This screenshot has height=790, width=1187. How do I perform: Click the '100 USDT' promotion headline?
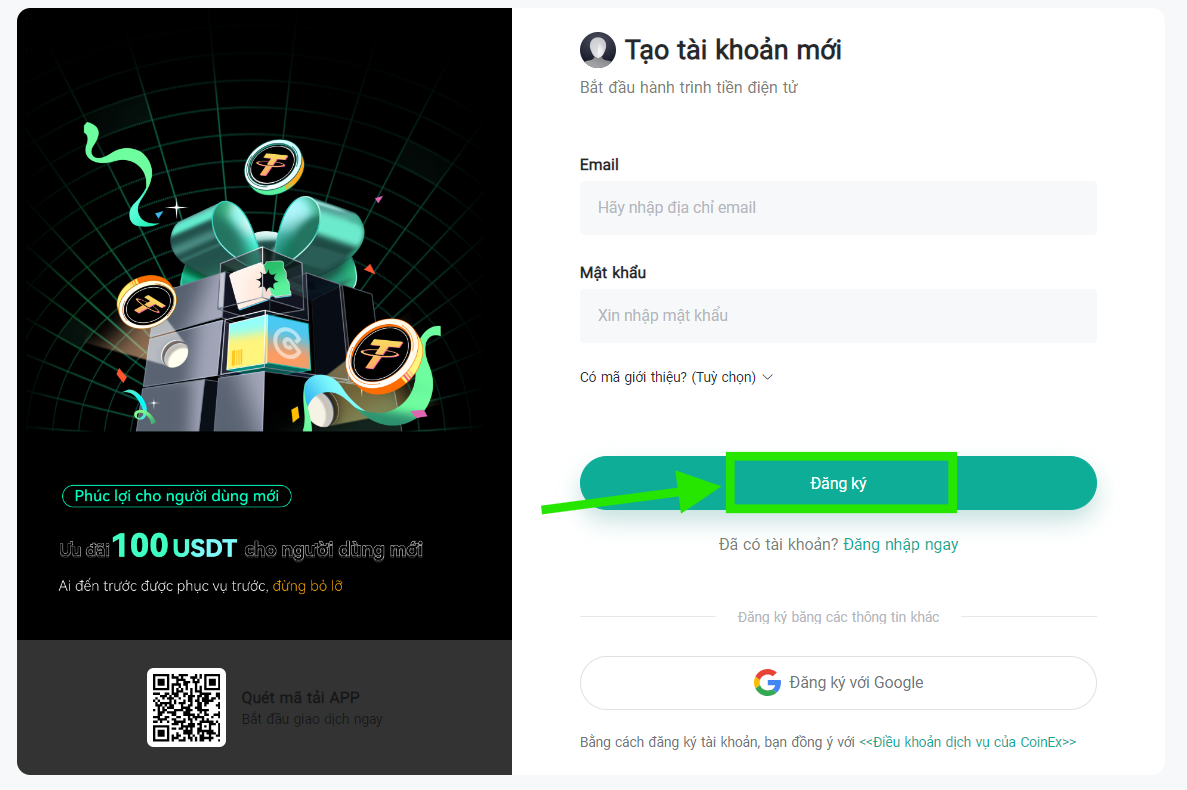(x=175, y=546)
